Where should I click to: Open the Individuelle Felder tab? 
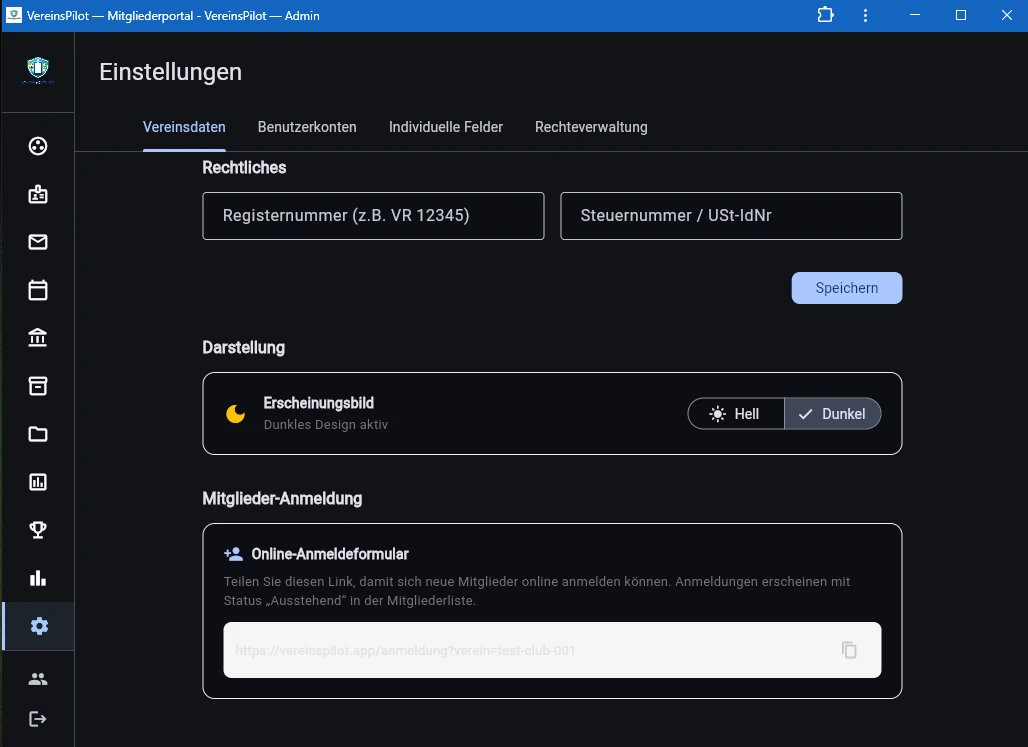click(x=446, y=127)
